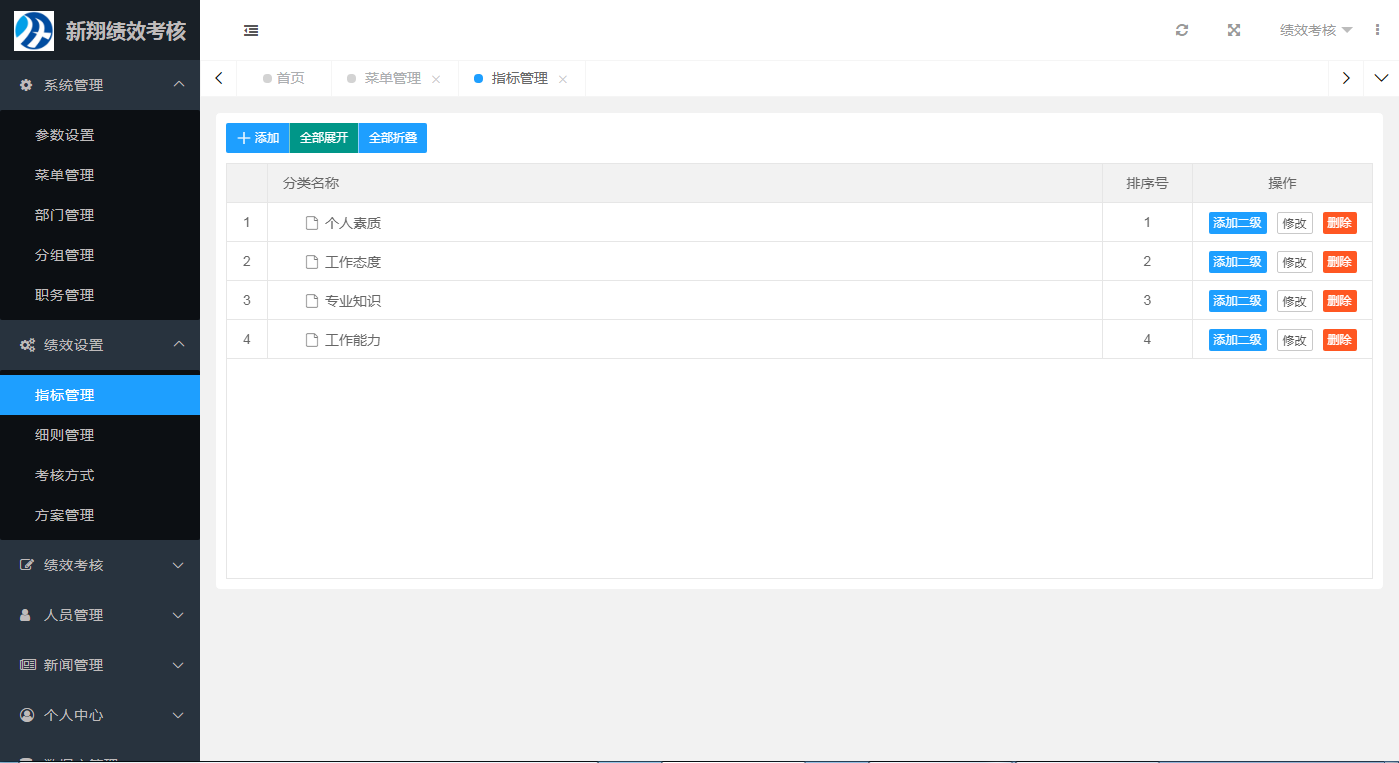Click 添加二级 for 专业知识 row
The width and height of the screenshot is (1399, 763).
(x=1237, y=301)
